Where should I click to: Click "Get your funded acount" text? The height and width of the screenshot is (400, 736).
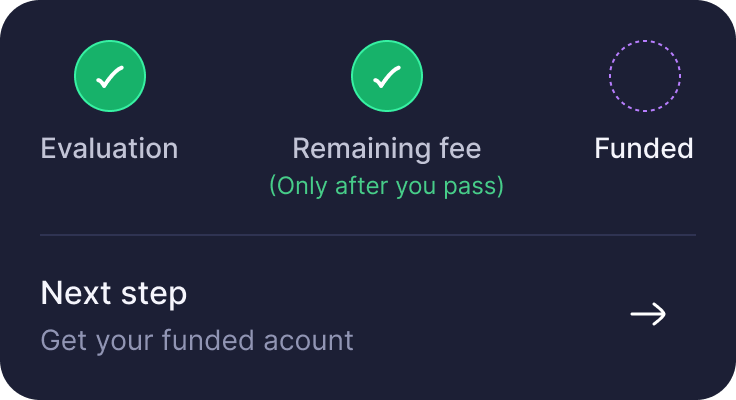[197, 341]
